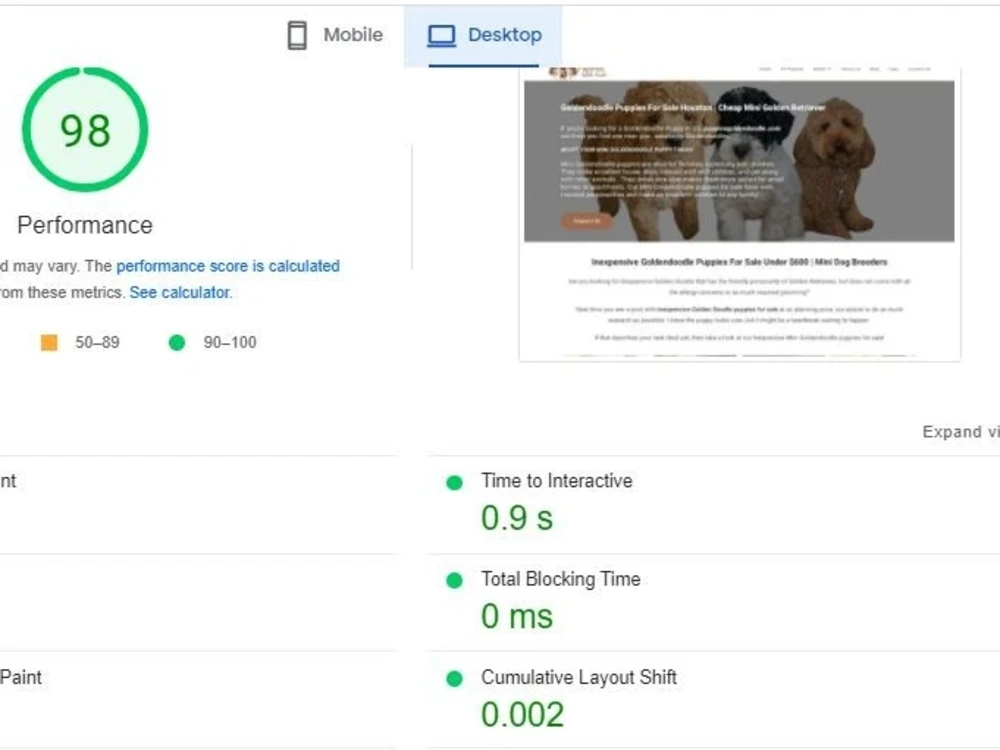Open the 'See calculator' link
The image size is (1000, 750).
pos(180,293)
